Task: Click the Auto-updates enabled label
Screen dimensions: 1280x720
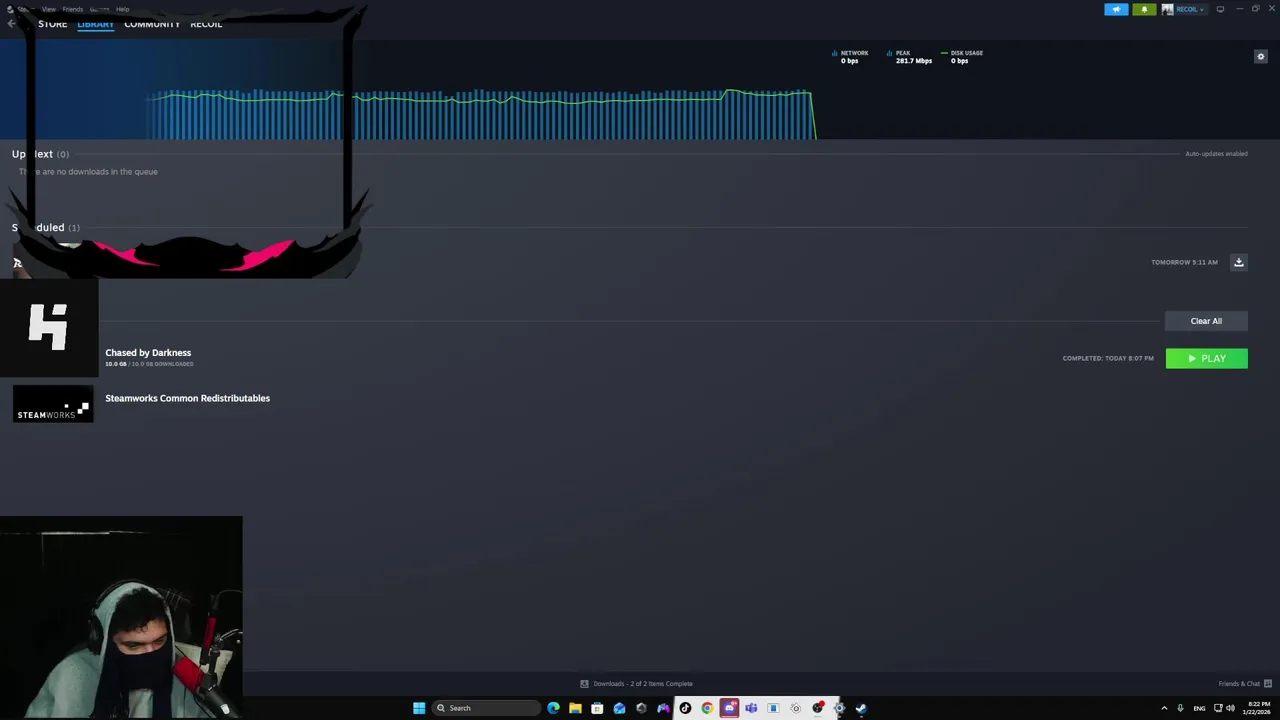Action: pyautogui.click(x=1216, y=154)
